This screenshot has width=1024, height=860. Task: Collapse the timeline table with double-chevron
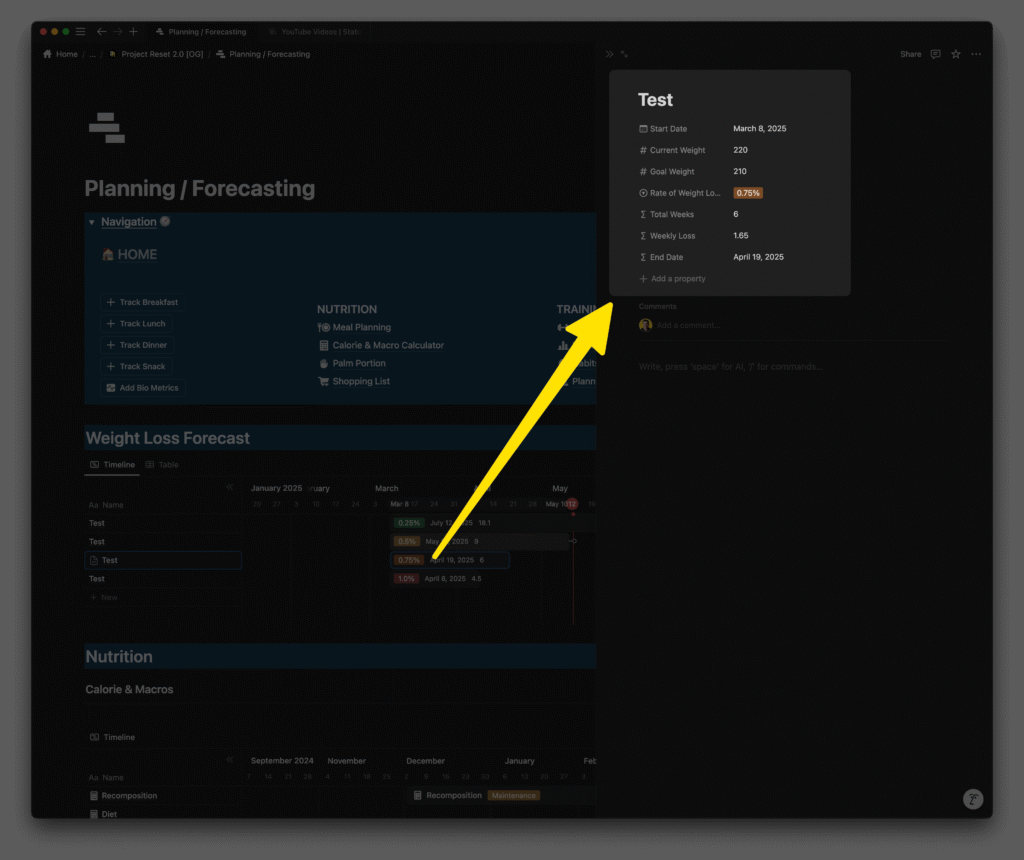click(229, 488)
